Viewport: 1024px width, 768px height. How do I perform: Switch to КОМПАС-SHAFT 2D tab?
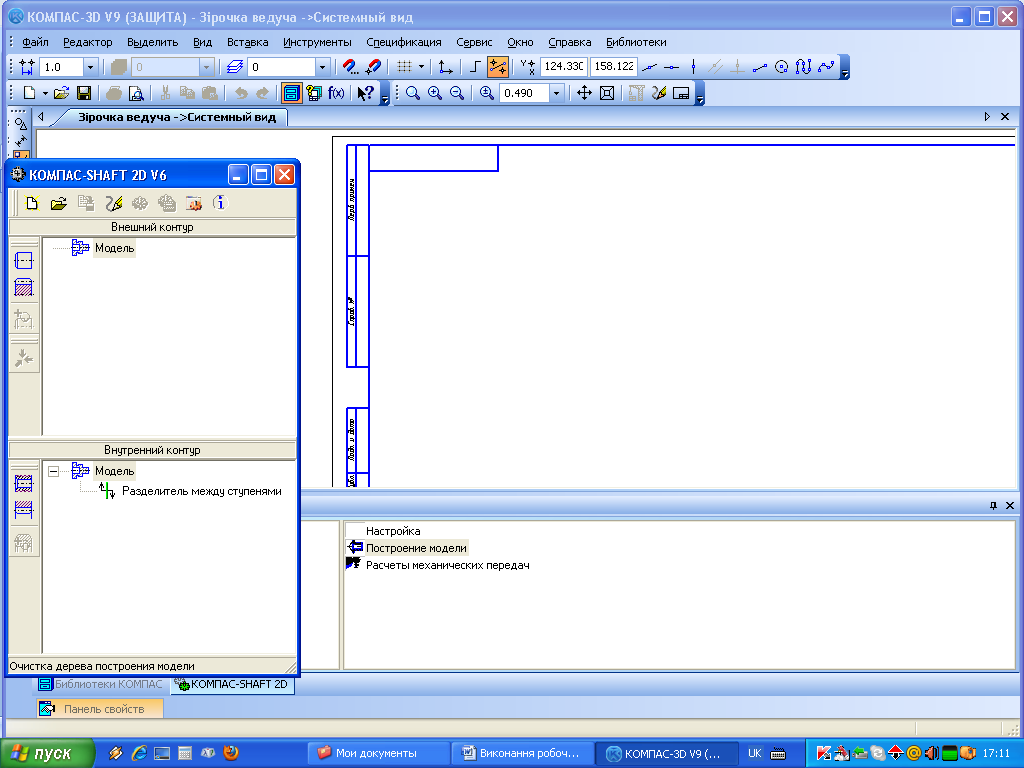click(x=232, y=684)
